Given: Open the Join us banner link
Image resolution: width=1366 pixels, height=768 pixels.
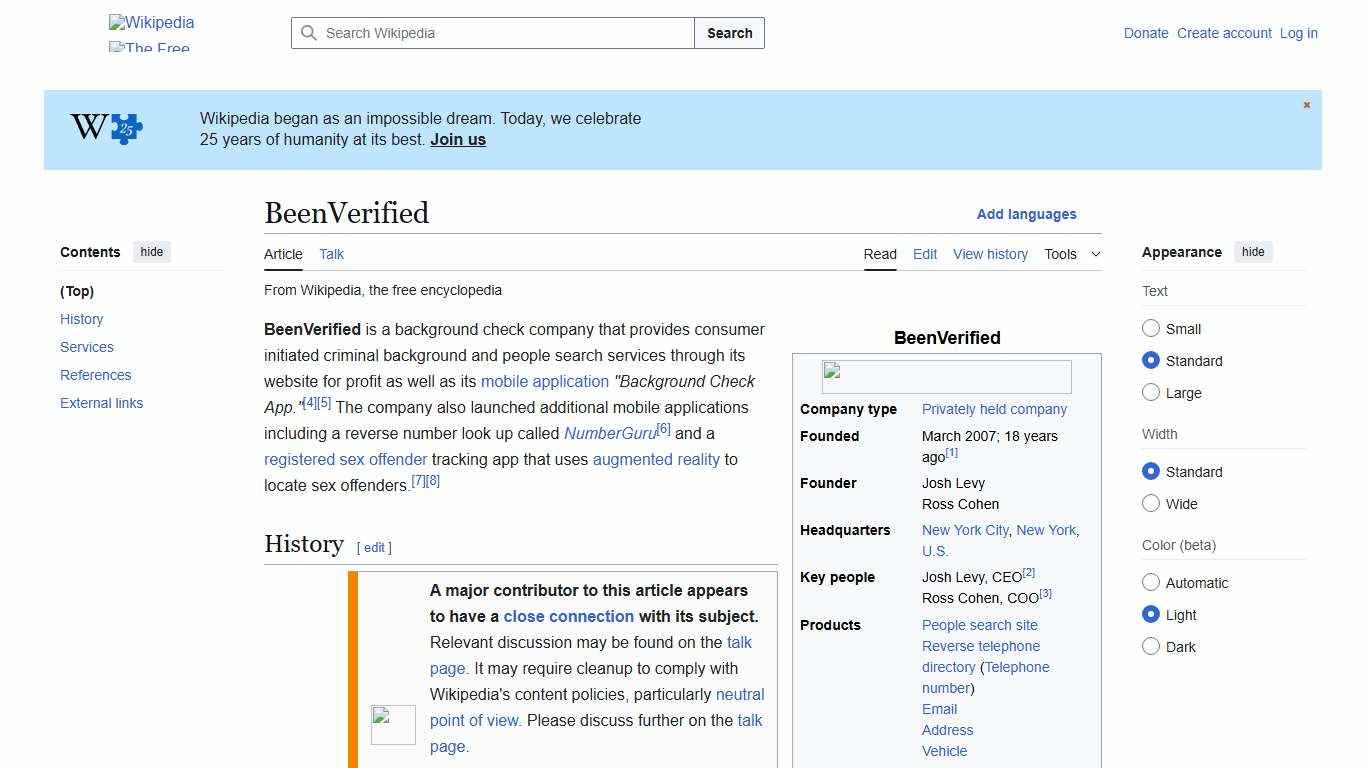Looking at the screenshot, I should 457,139.
